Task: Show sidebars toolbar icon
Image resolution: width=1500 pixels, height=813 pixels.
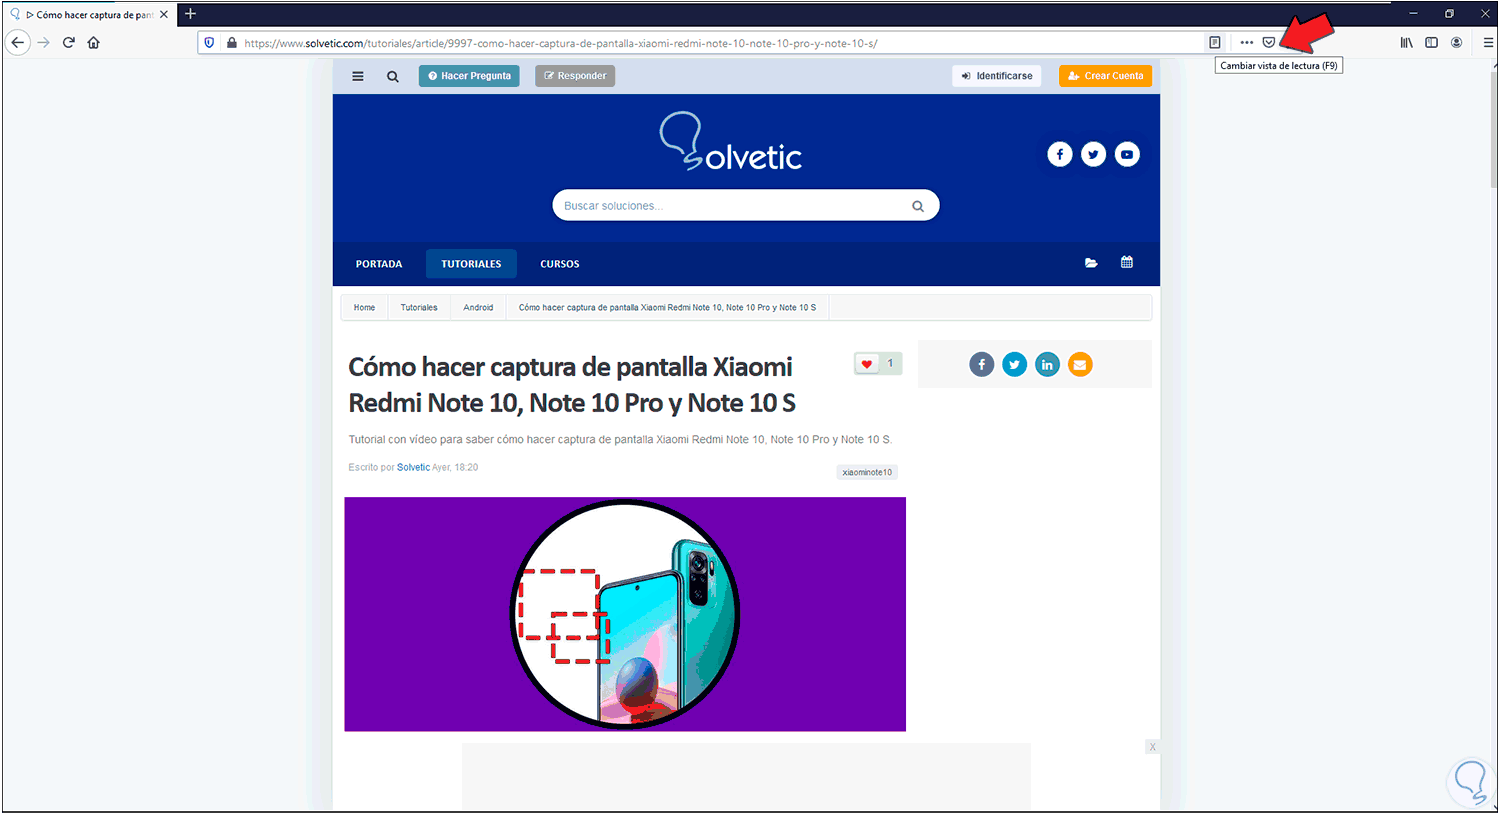Action: [1431, 43]
